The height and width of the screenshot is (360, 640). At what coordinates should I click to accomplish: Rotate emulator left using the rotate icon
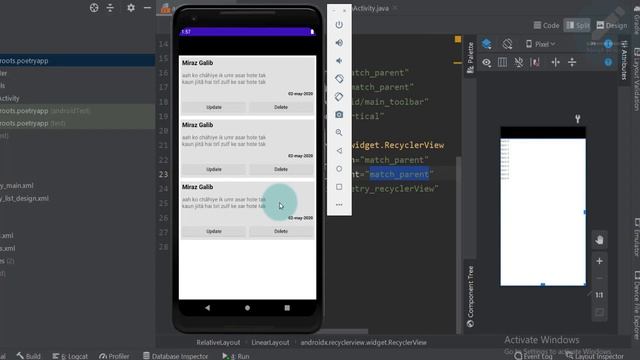(339, 79)
